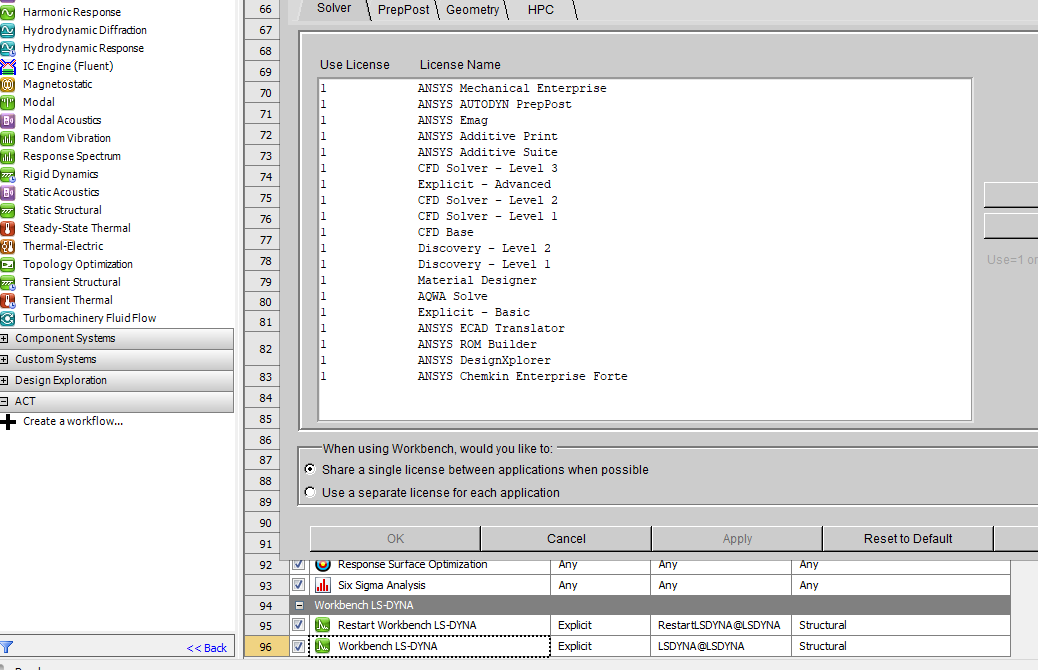Click the Cancel button
This screenshot has width=1038, height=670.
tap(566, 539)
